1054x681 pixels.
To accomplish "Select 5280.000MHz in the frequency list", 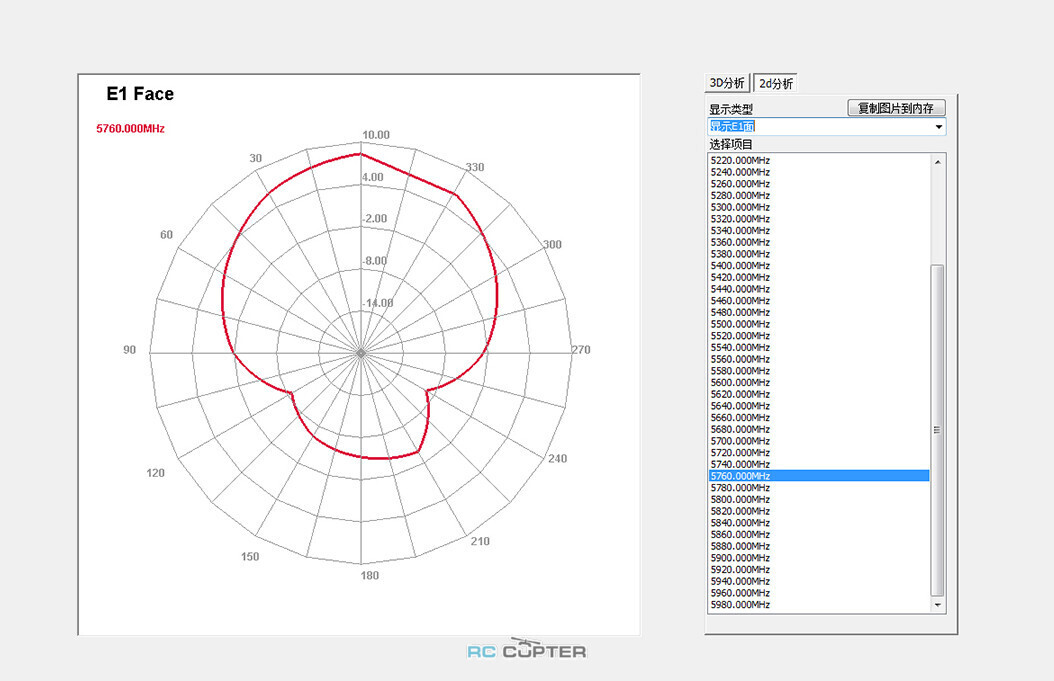I will click(819, 196).
